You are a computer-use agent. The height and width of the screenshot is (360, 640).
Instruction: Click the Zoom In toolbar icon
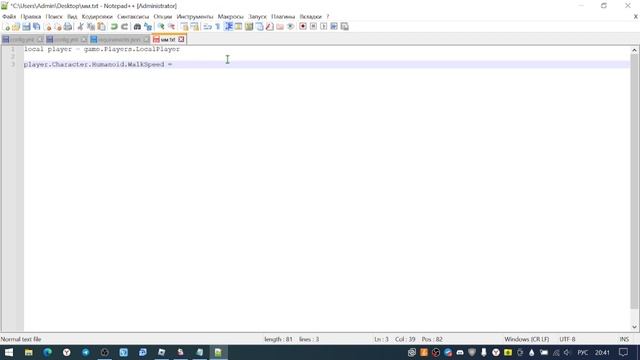[161, 27]
